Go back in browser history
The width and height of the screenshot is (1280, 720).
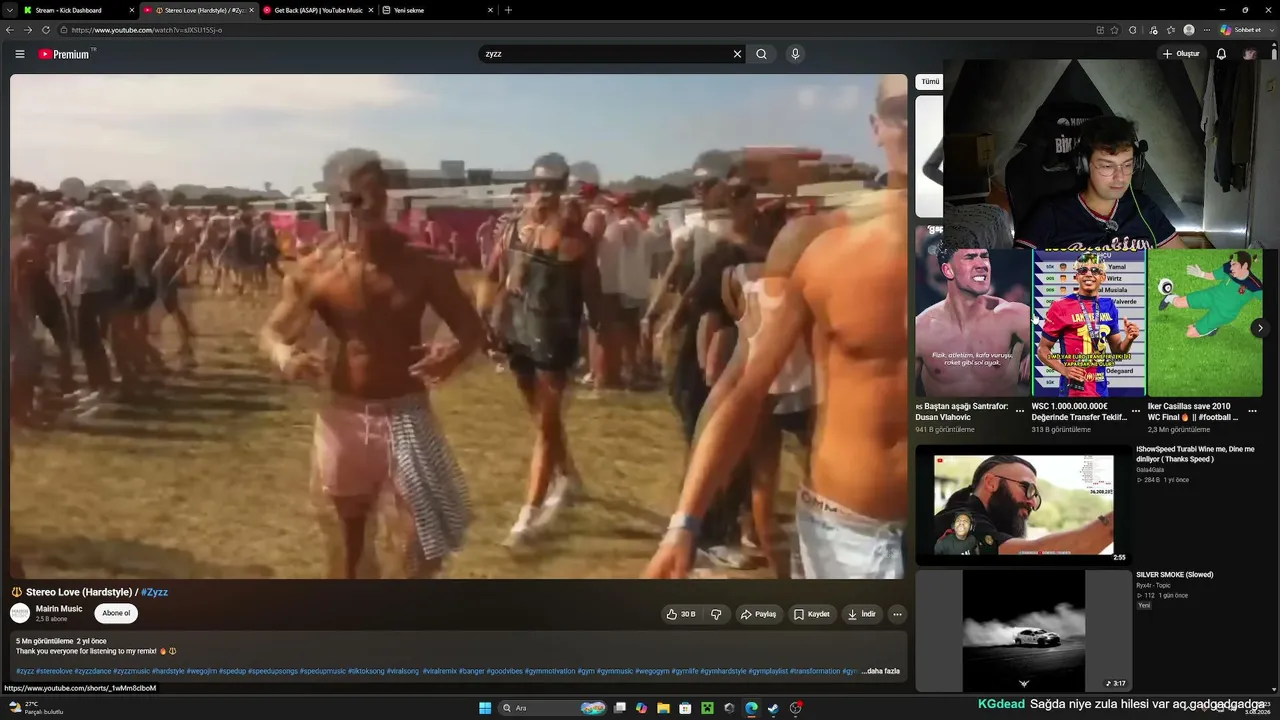(10, 30)
